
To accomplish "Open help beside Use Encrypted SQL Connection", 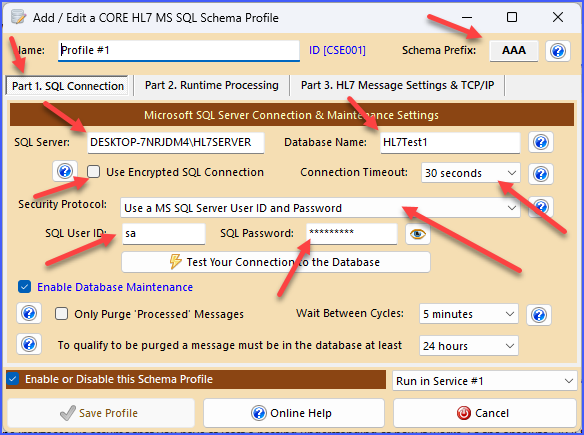I will tap(65, 171).
